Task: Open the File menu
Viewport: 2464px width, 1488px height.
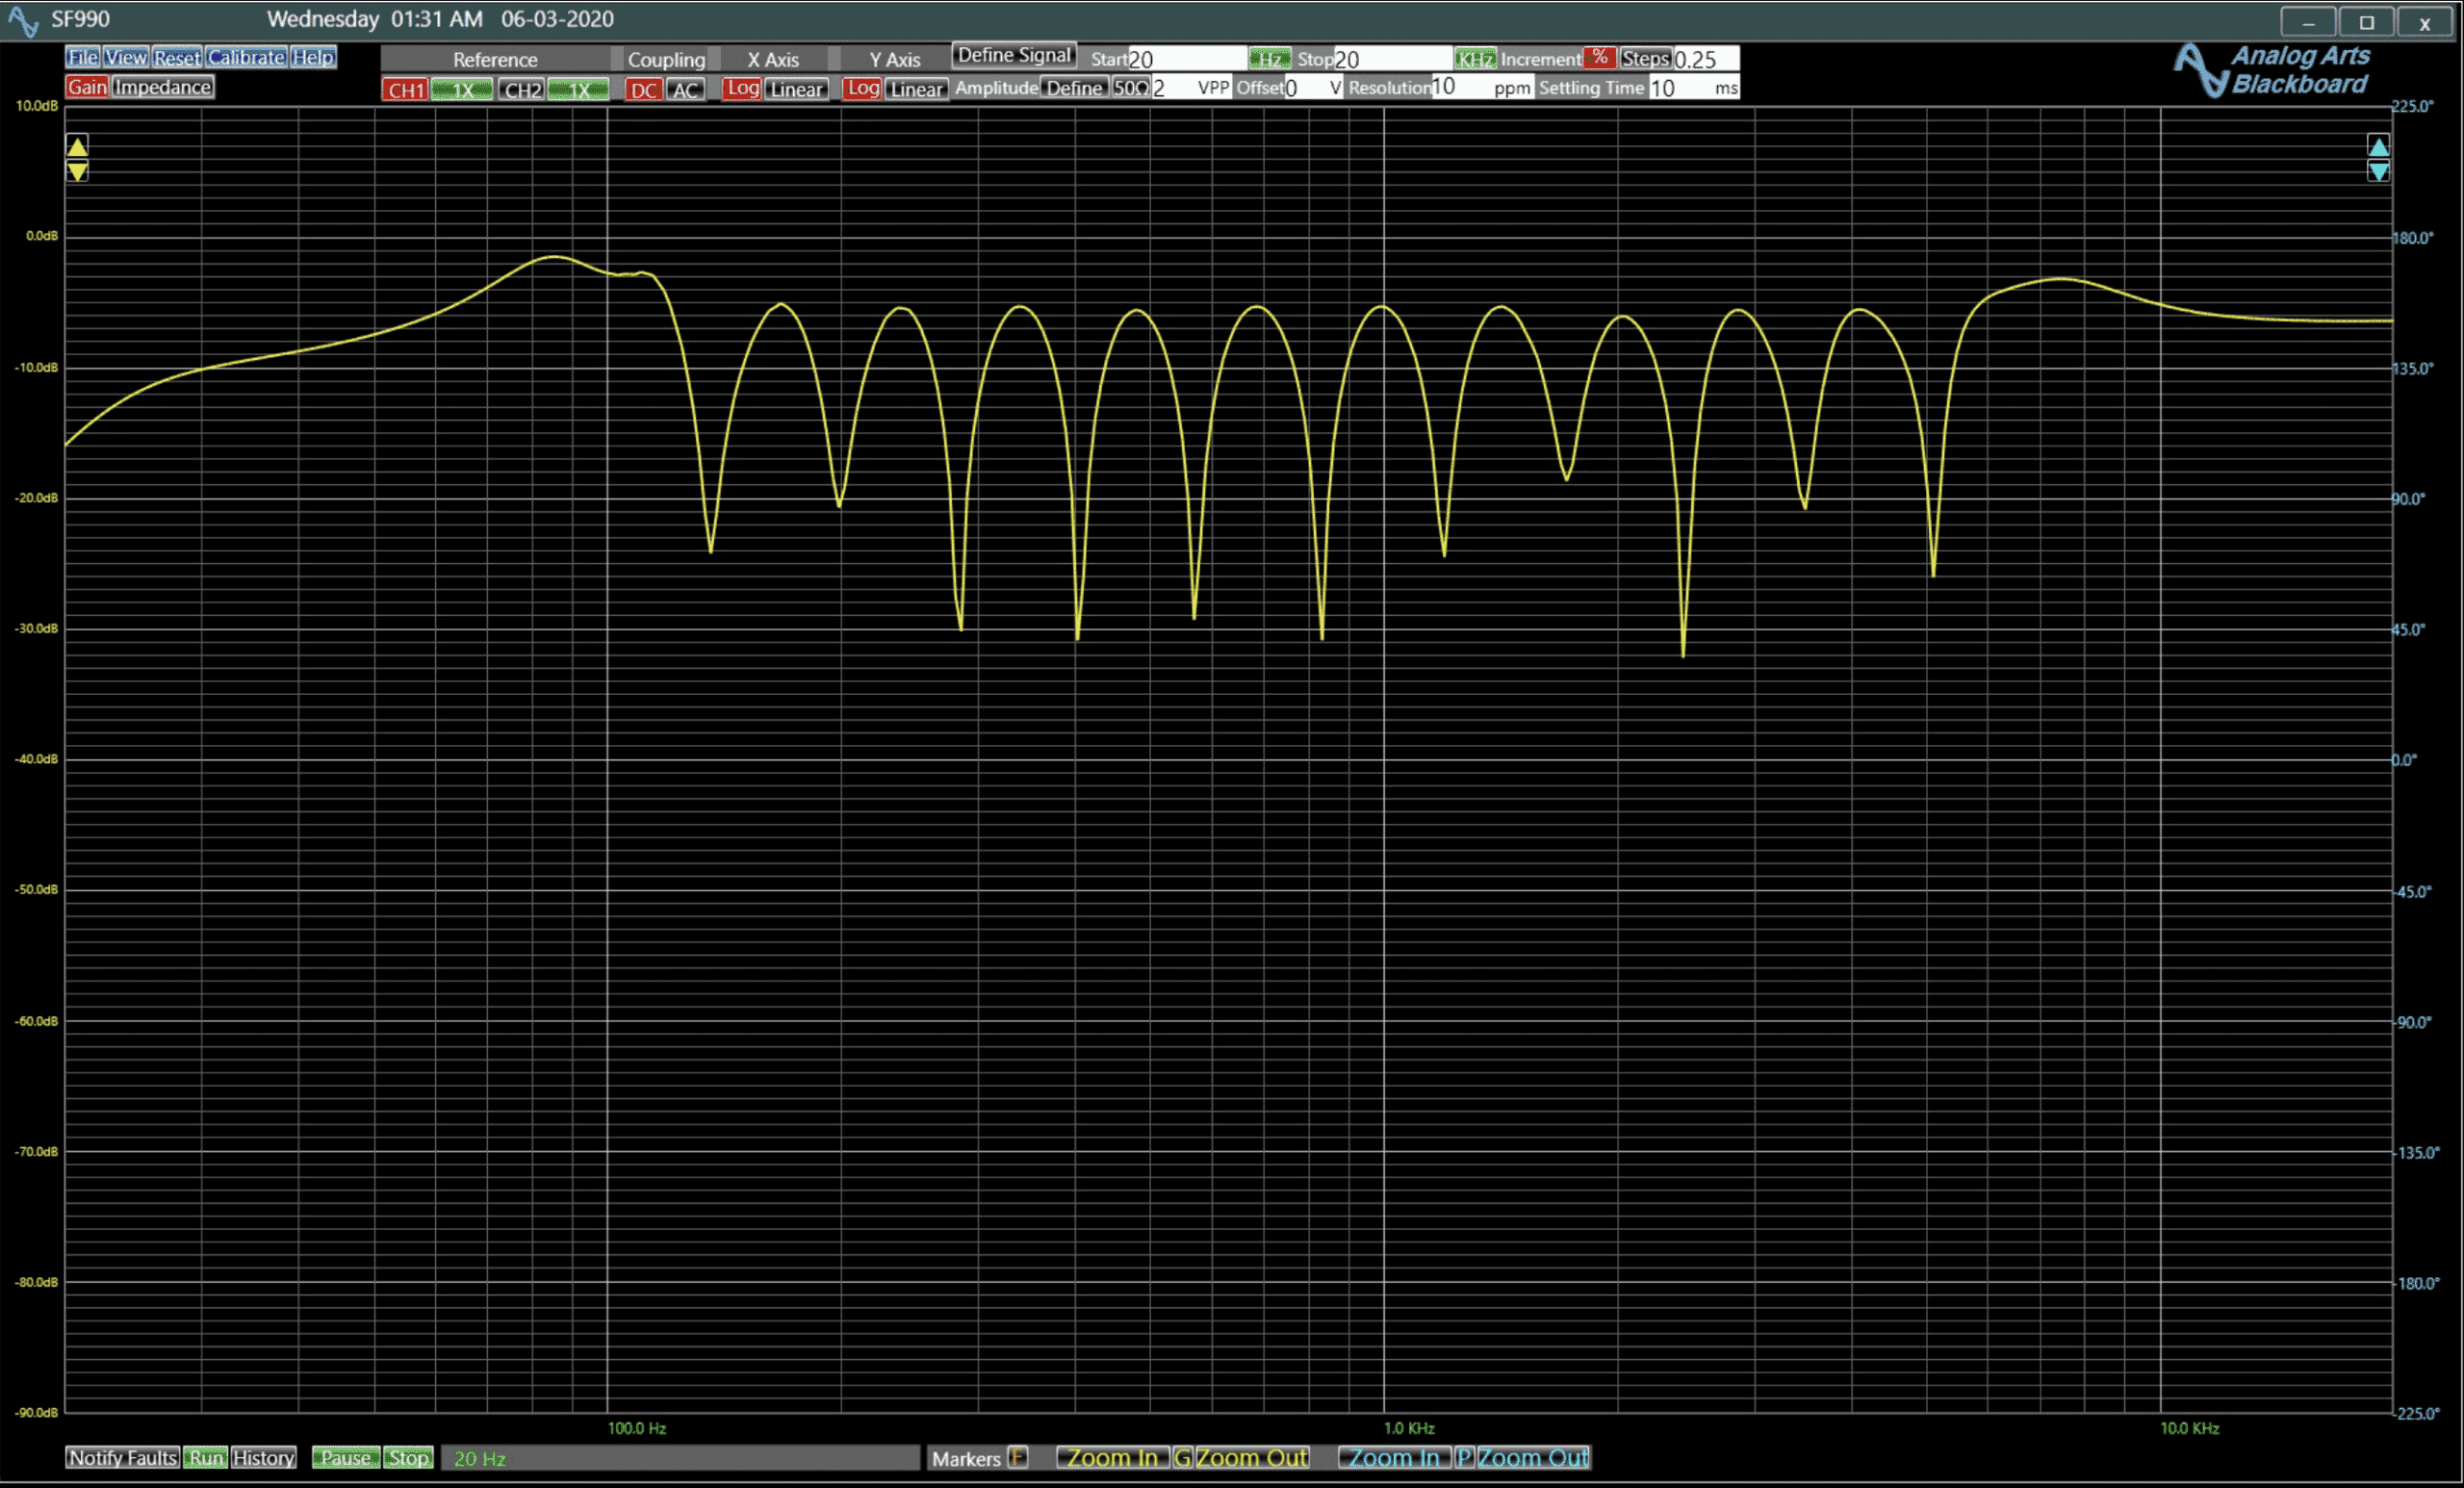Action: coord(82,57)
